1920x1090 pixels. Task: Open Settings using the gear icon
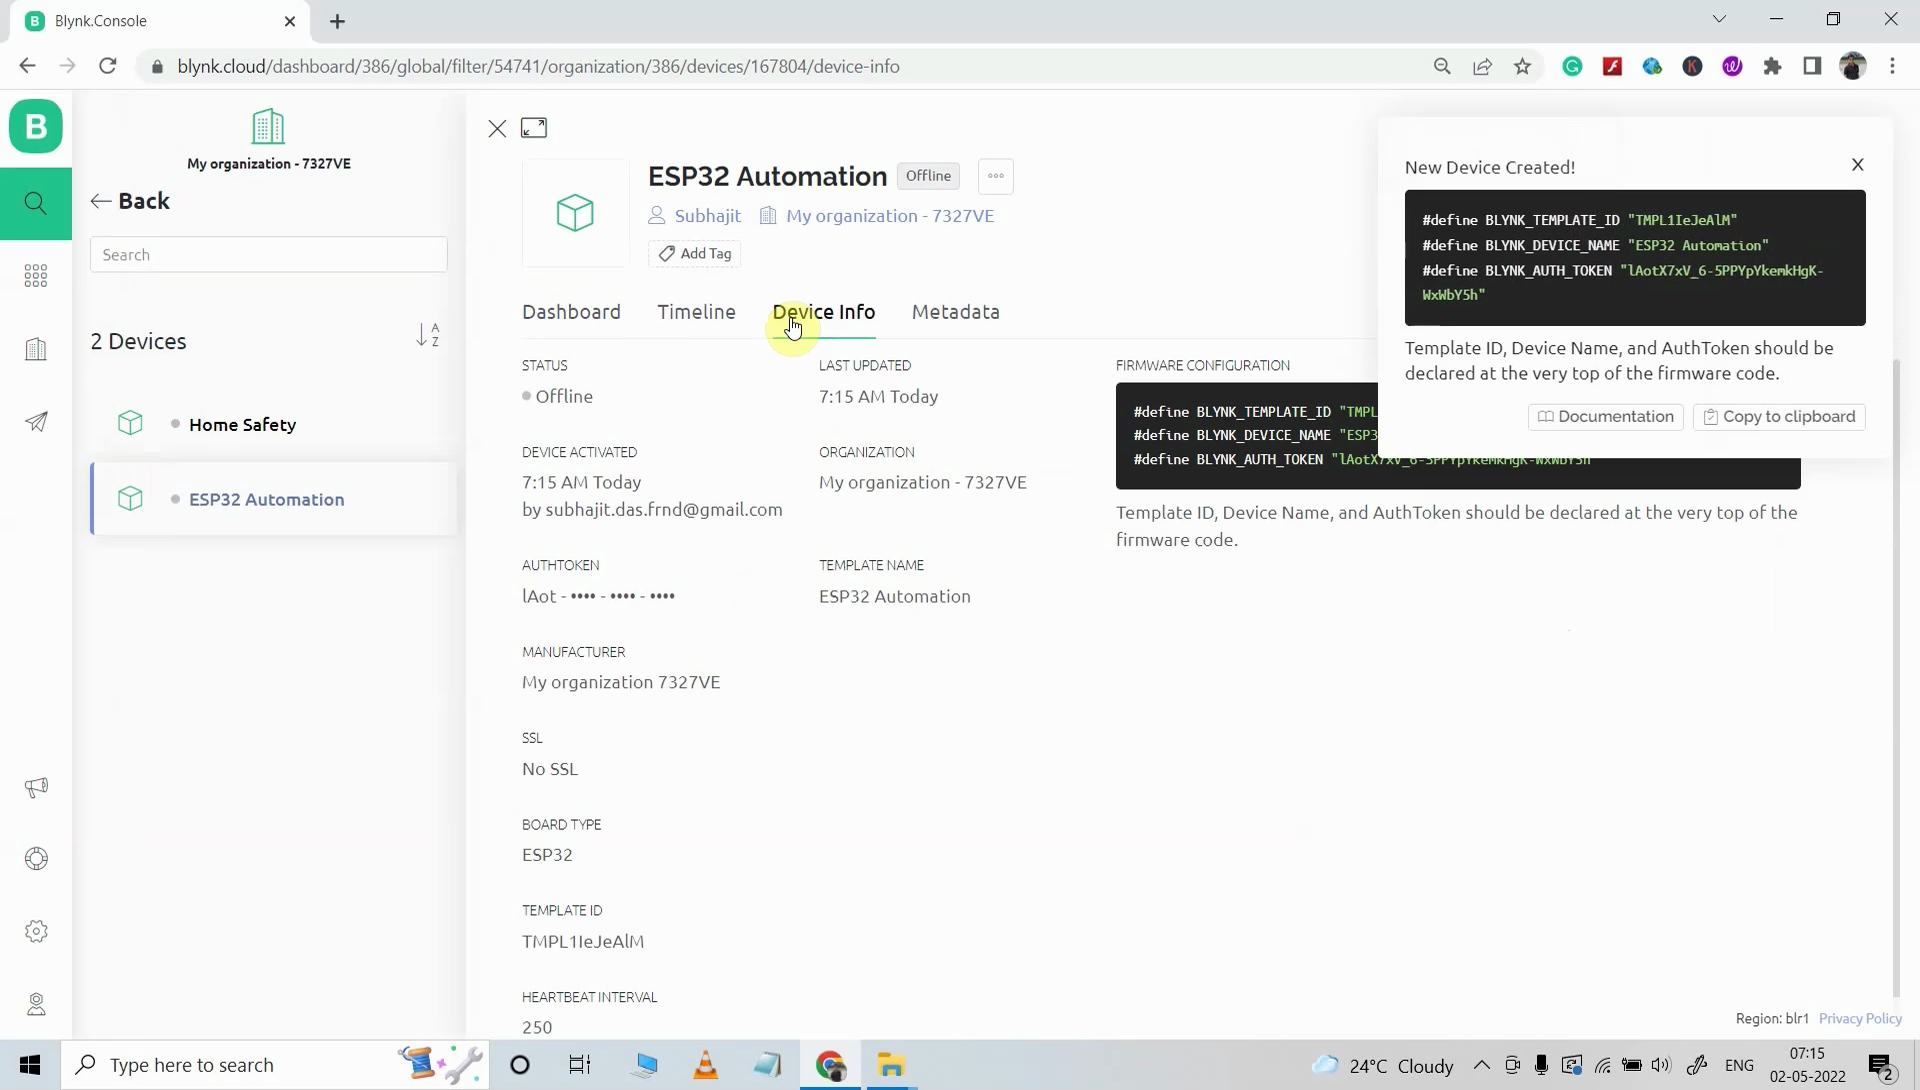36,931
